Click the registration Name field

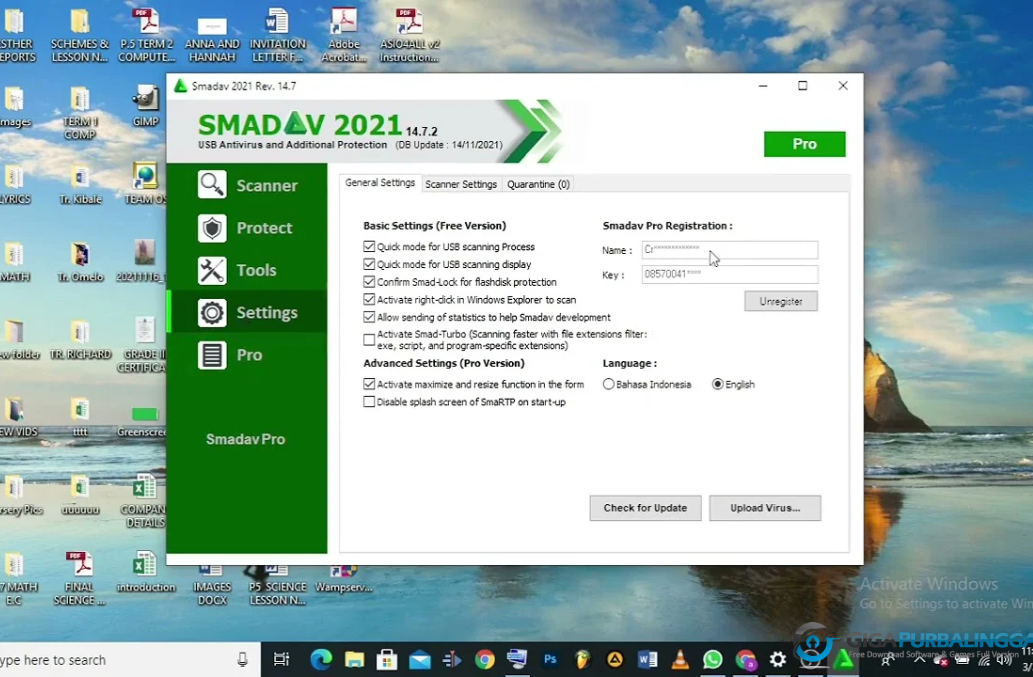(730, 250)
